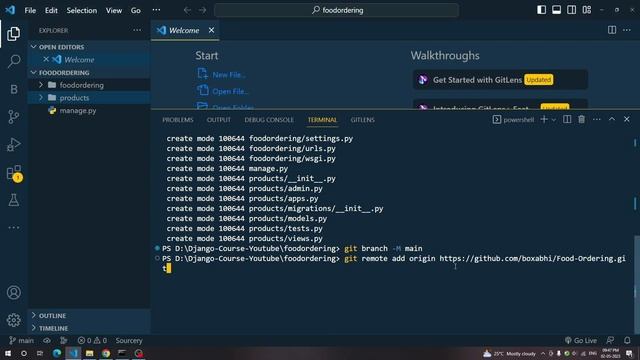The width and height of the screenshot is (640, 360).
Task: Open File Explorer from the taskbar
Action: (x=89, y=353)
